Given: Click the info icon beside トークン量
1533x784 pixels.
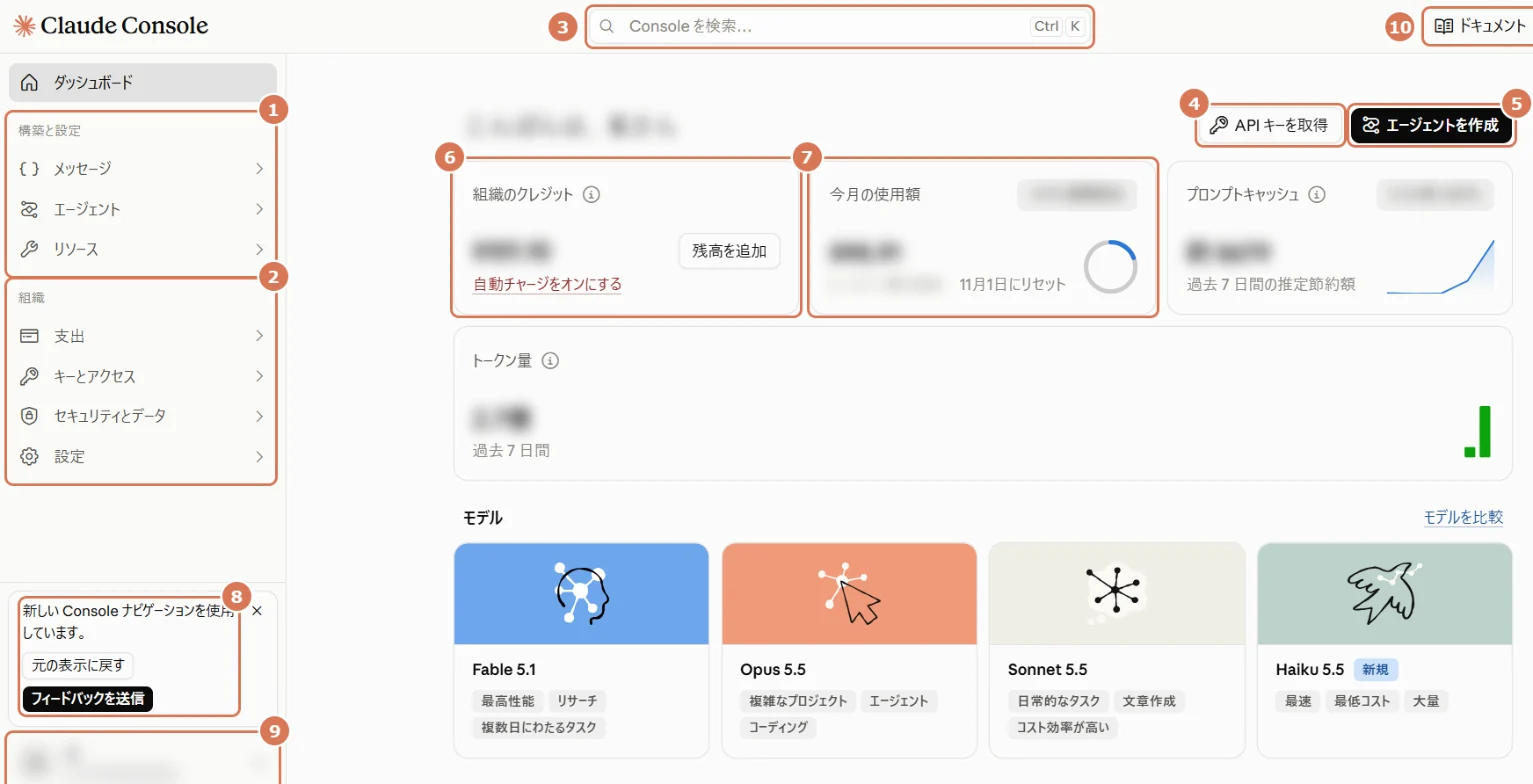Looking at the screenshot, I should [549, 361].
